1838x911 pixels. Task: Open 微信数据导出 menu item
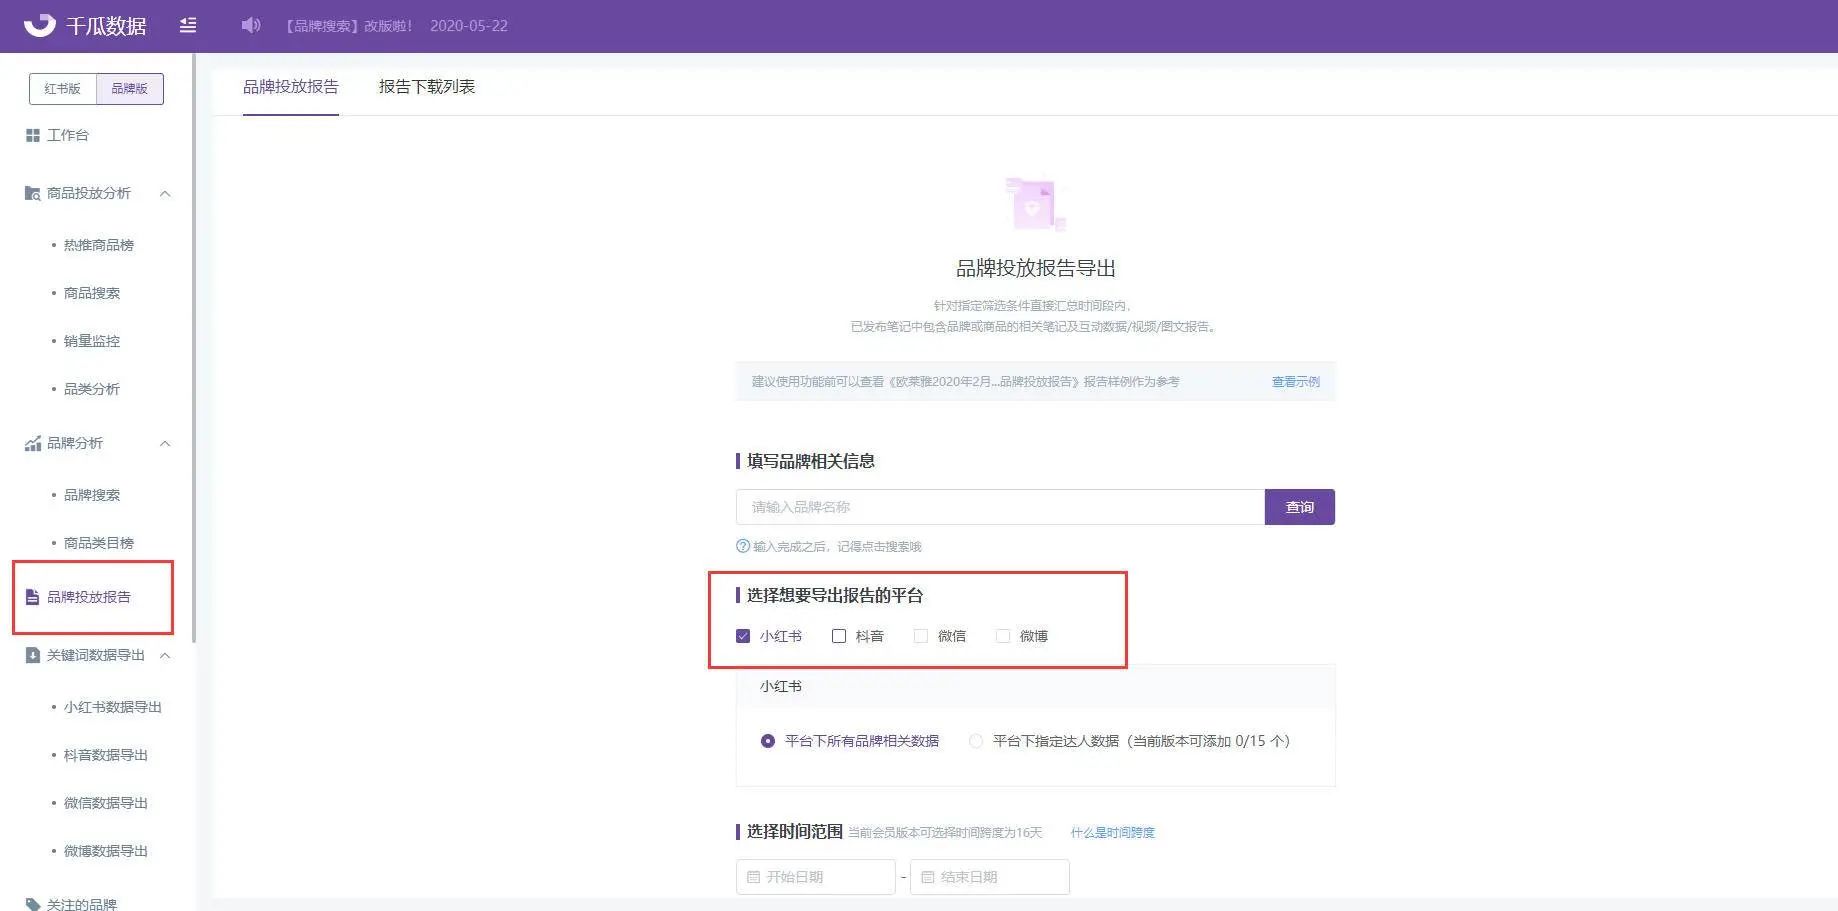pyautogui.click(x=106, y=803)
